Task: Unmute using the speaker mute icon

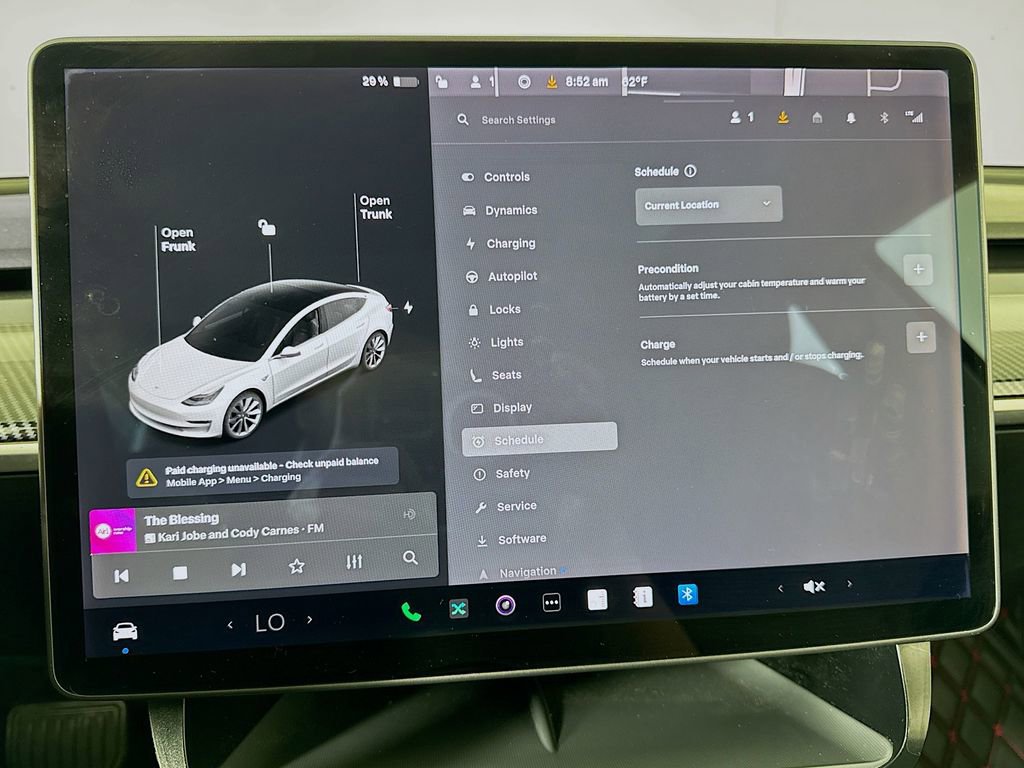Action: tap(814, 586)
